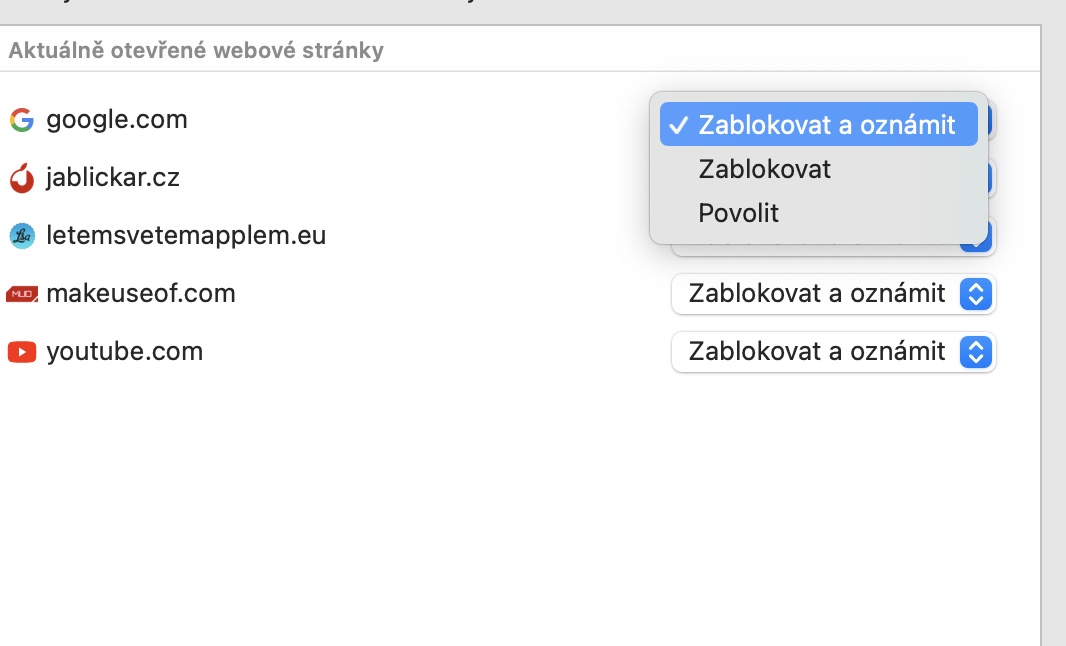
Task: Select the letemsvetemapplem.eu site entry
Action: 186,236
